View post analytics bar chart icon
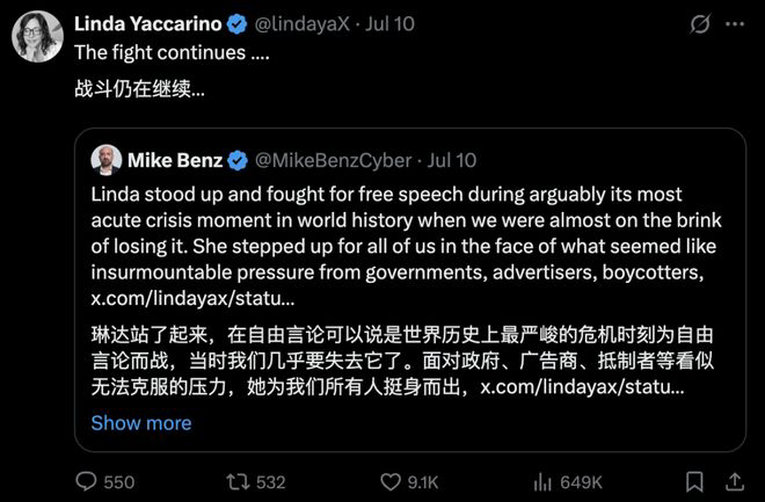 pyautogui.click(x=543, y=482)
